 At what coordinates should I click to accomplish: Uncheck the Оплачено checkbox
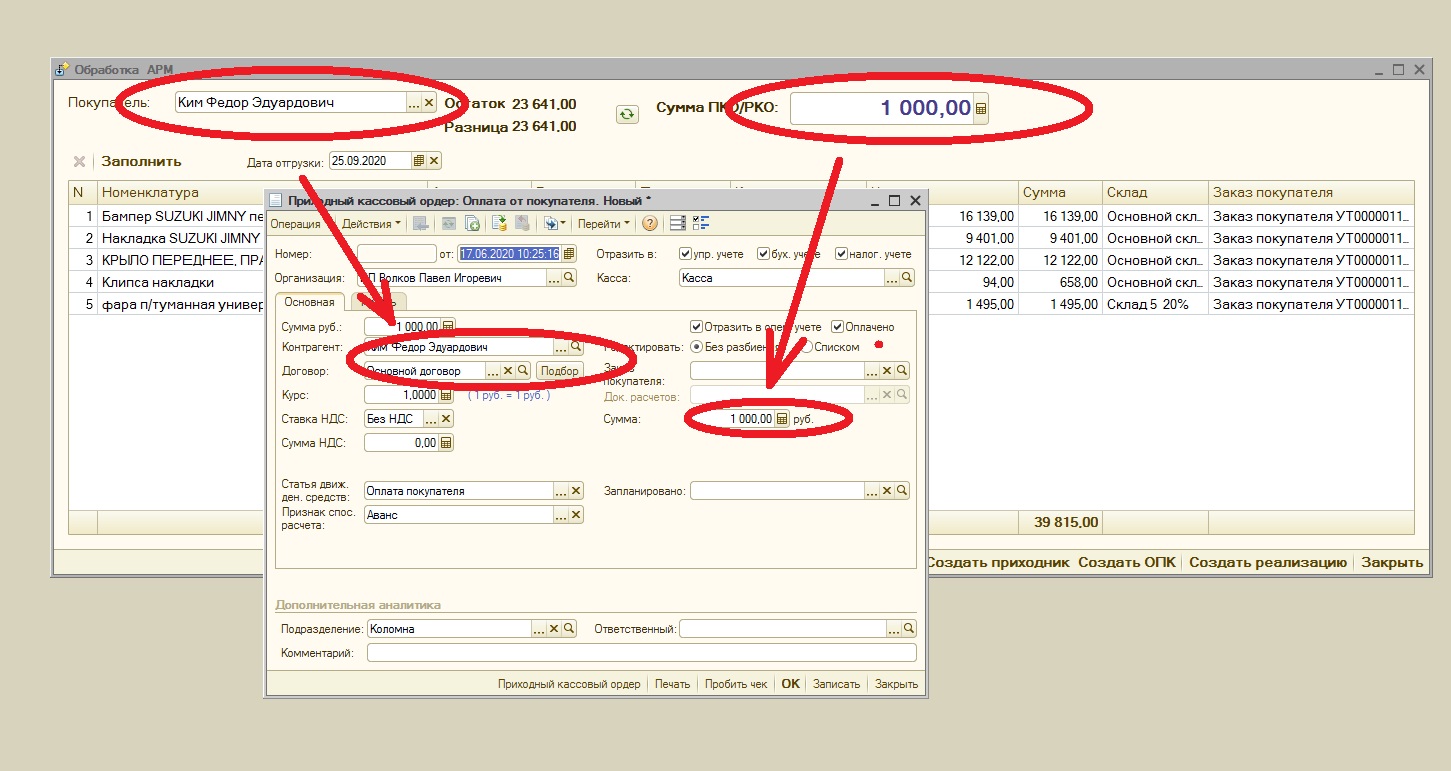(x=837, y=327)
